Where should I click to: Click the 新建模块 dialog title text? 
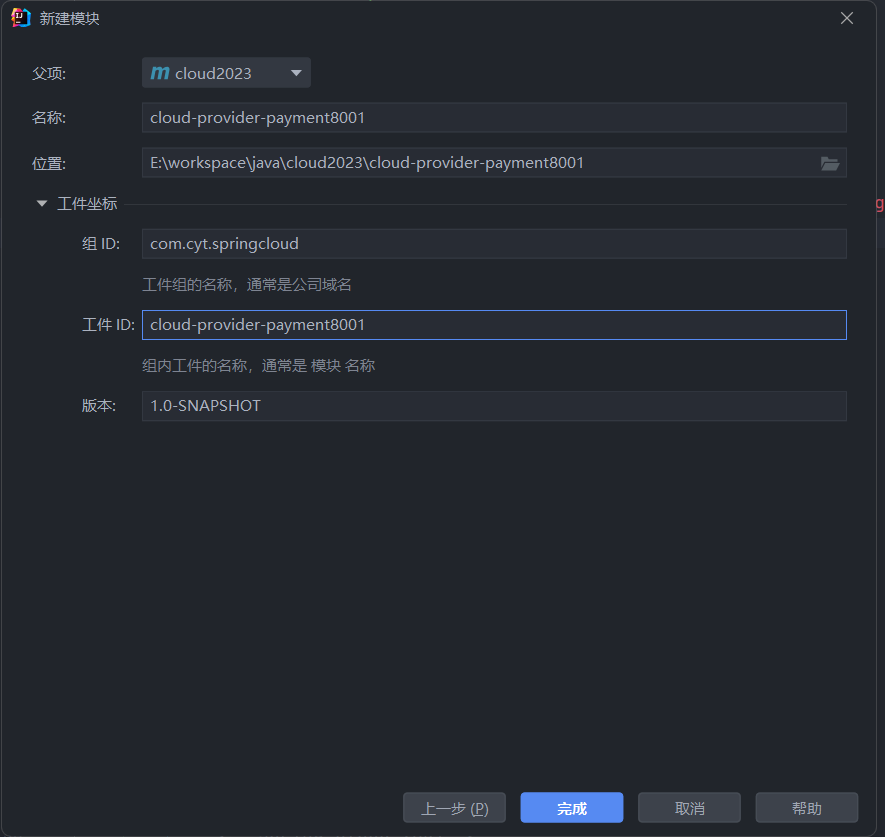pos(69,19)
